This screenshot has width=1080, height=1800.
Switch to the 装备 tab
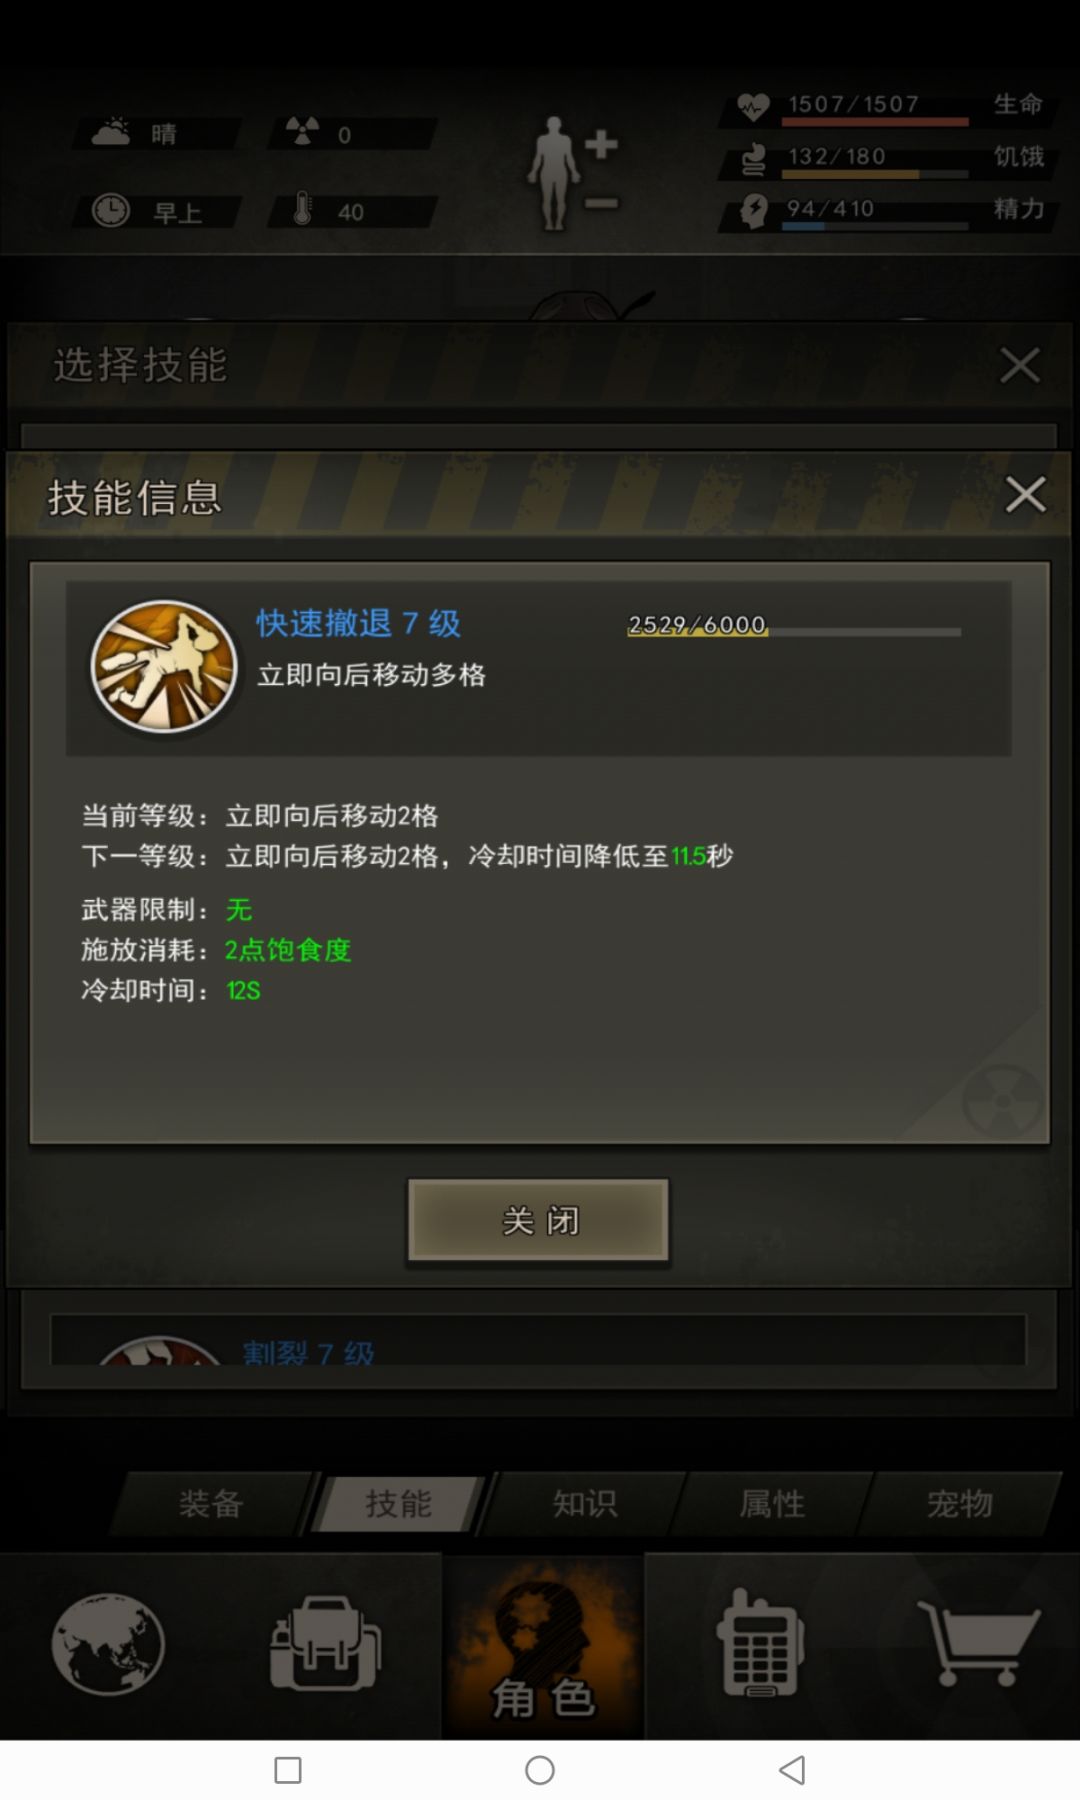(211, 1503)
